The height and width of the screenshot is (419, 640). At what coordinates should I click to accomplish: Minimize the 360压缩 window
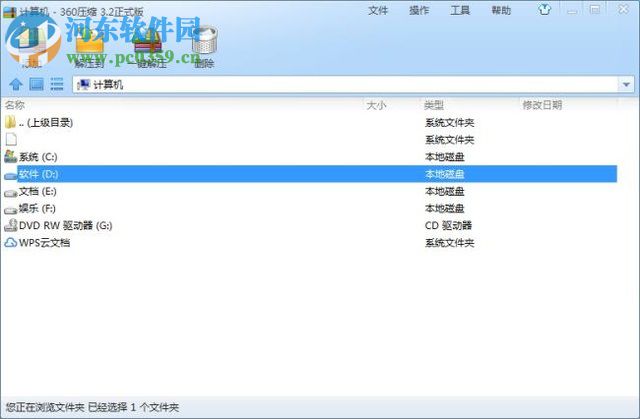pos(572,10)
